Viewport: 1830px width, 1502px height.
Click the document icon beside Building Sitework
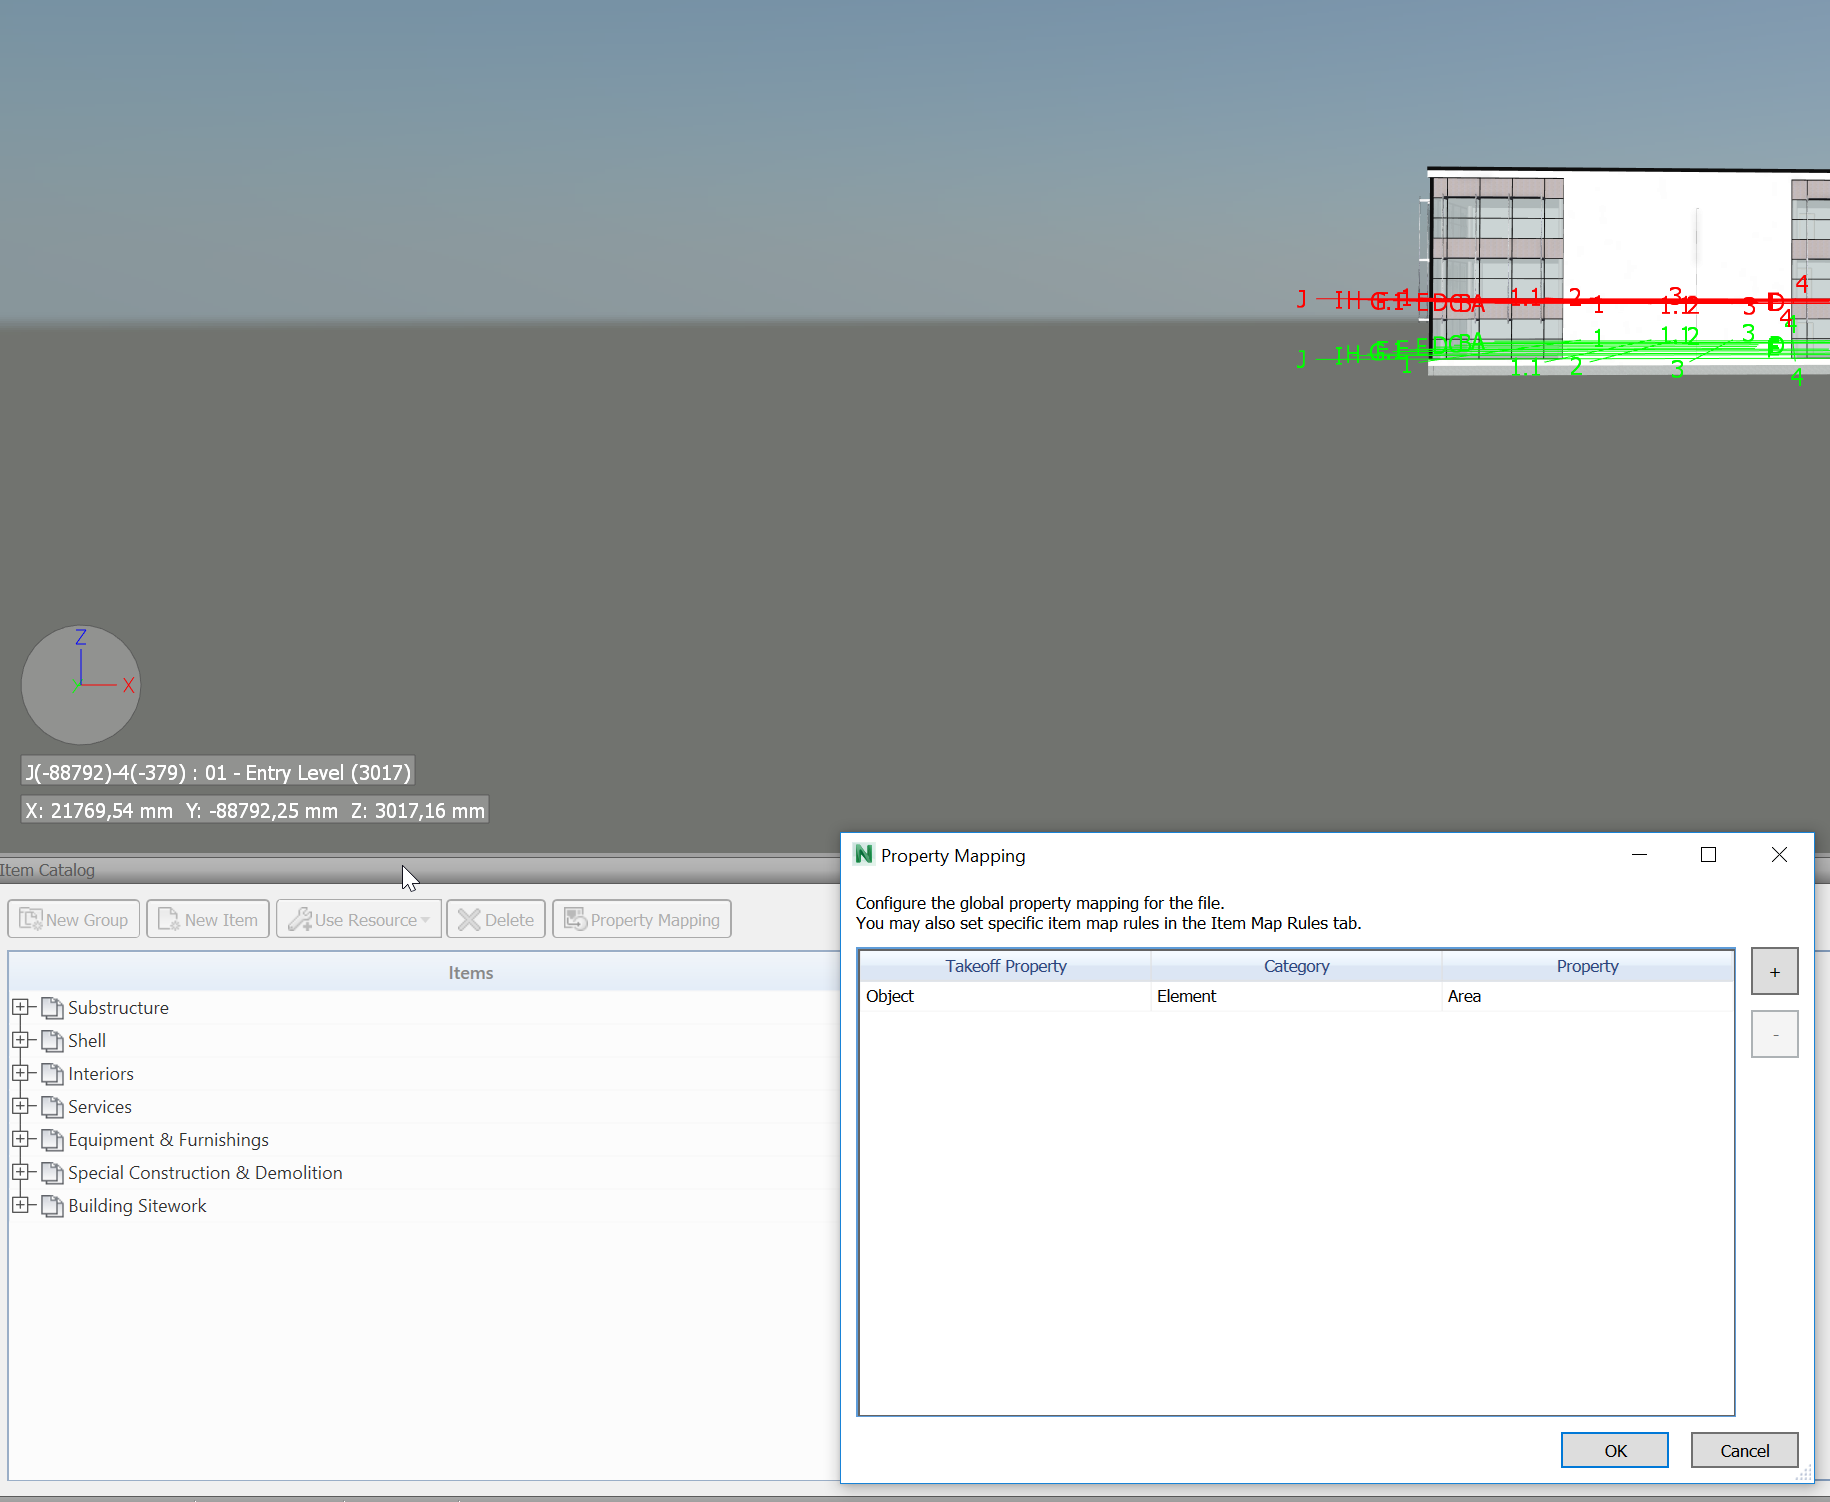(x=51, y=1205)
